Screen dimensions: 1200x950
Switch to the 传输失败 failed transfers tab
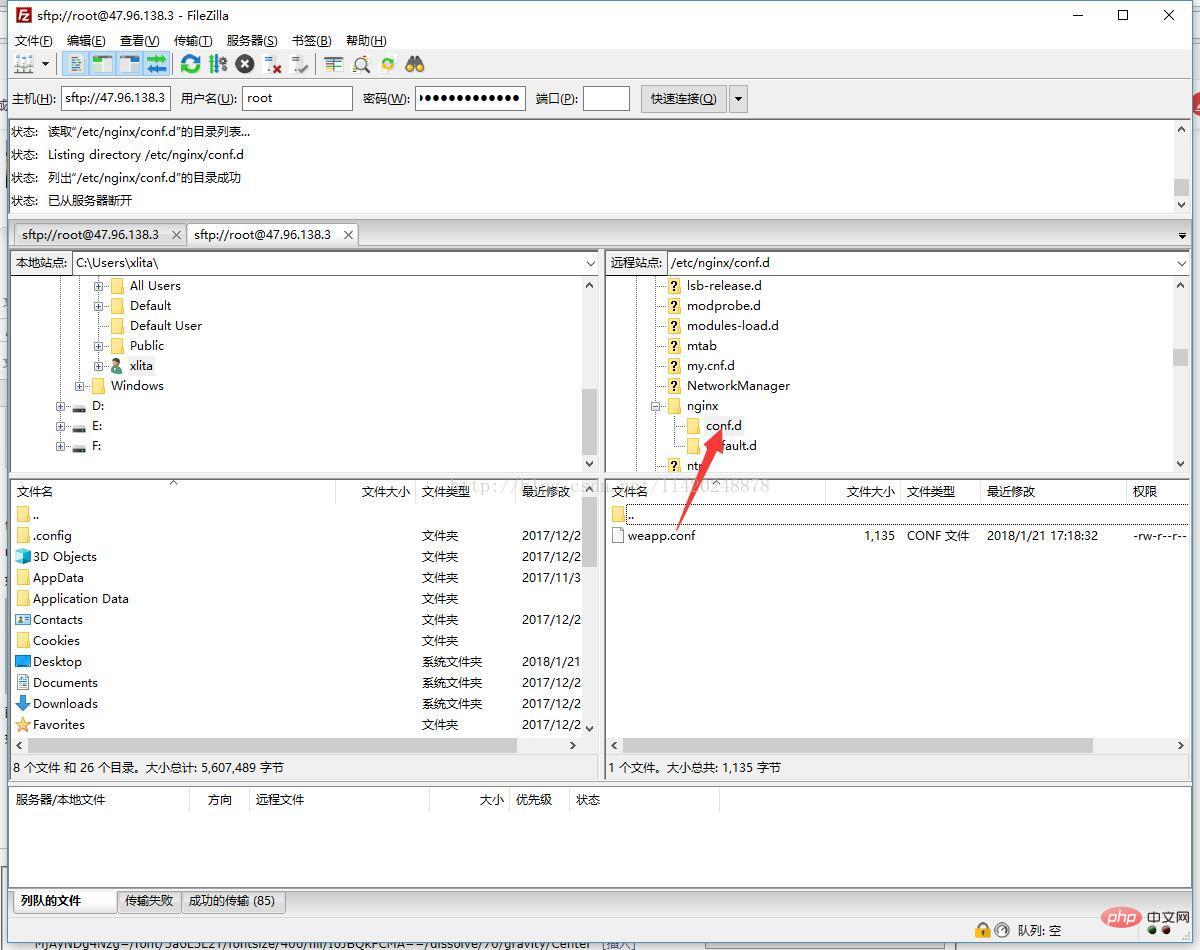click(x=149, y=900)
